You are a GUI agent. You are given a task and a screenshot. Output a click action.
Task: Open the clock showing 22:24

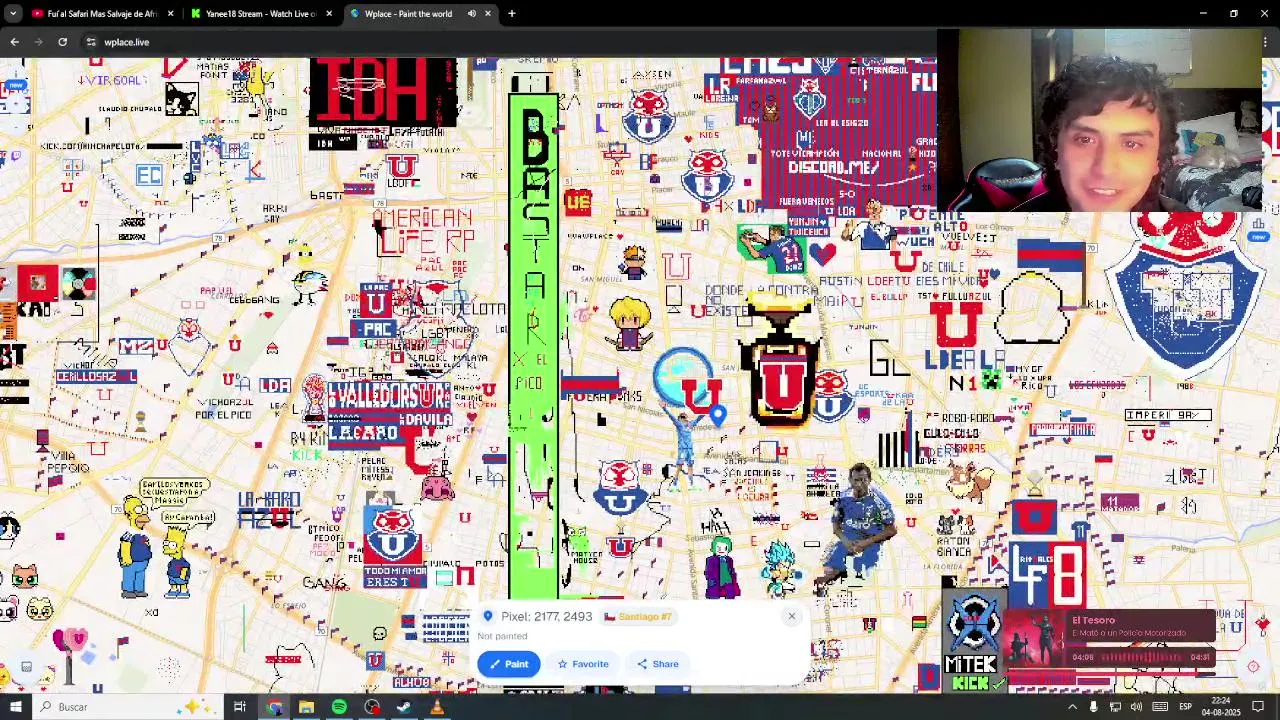(x=1220, y=707)
